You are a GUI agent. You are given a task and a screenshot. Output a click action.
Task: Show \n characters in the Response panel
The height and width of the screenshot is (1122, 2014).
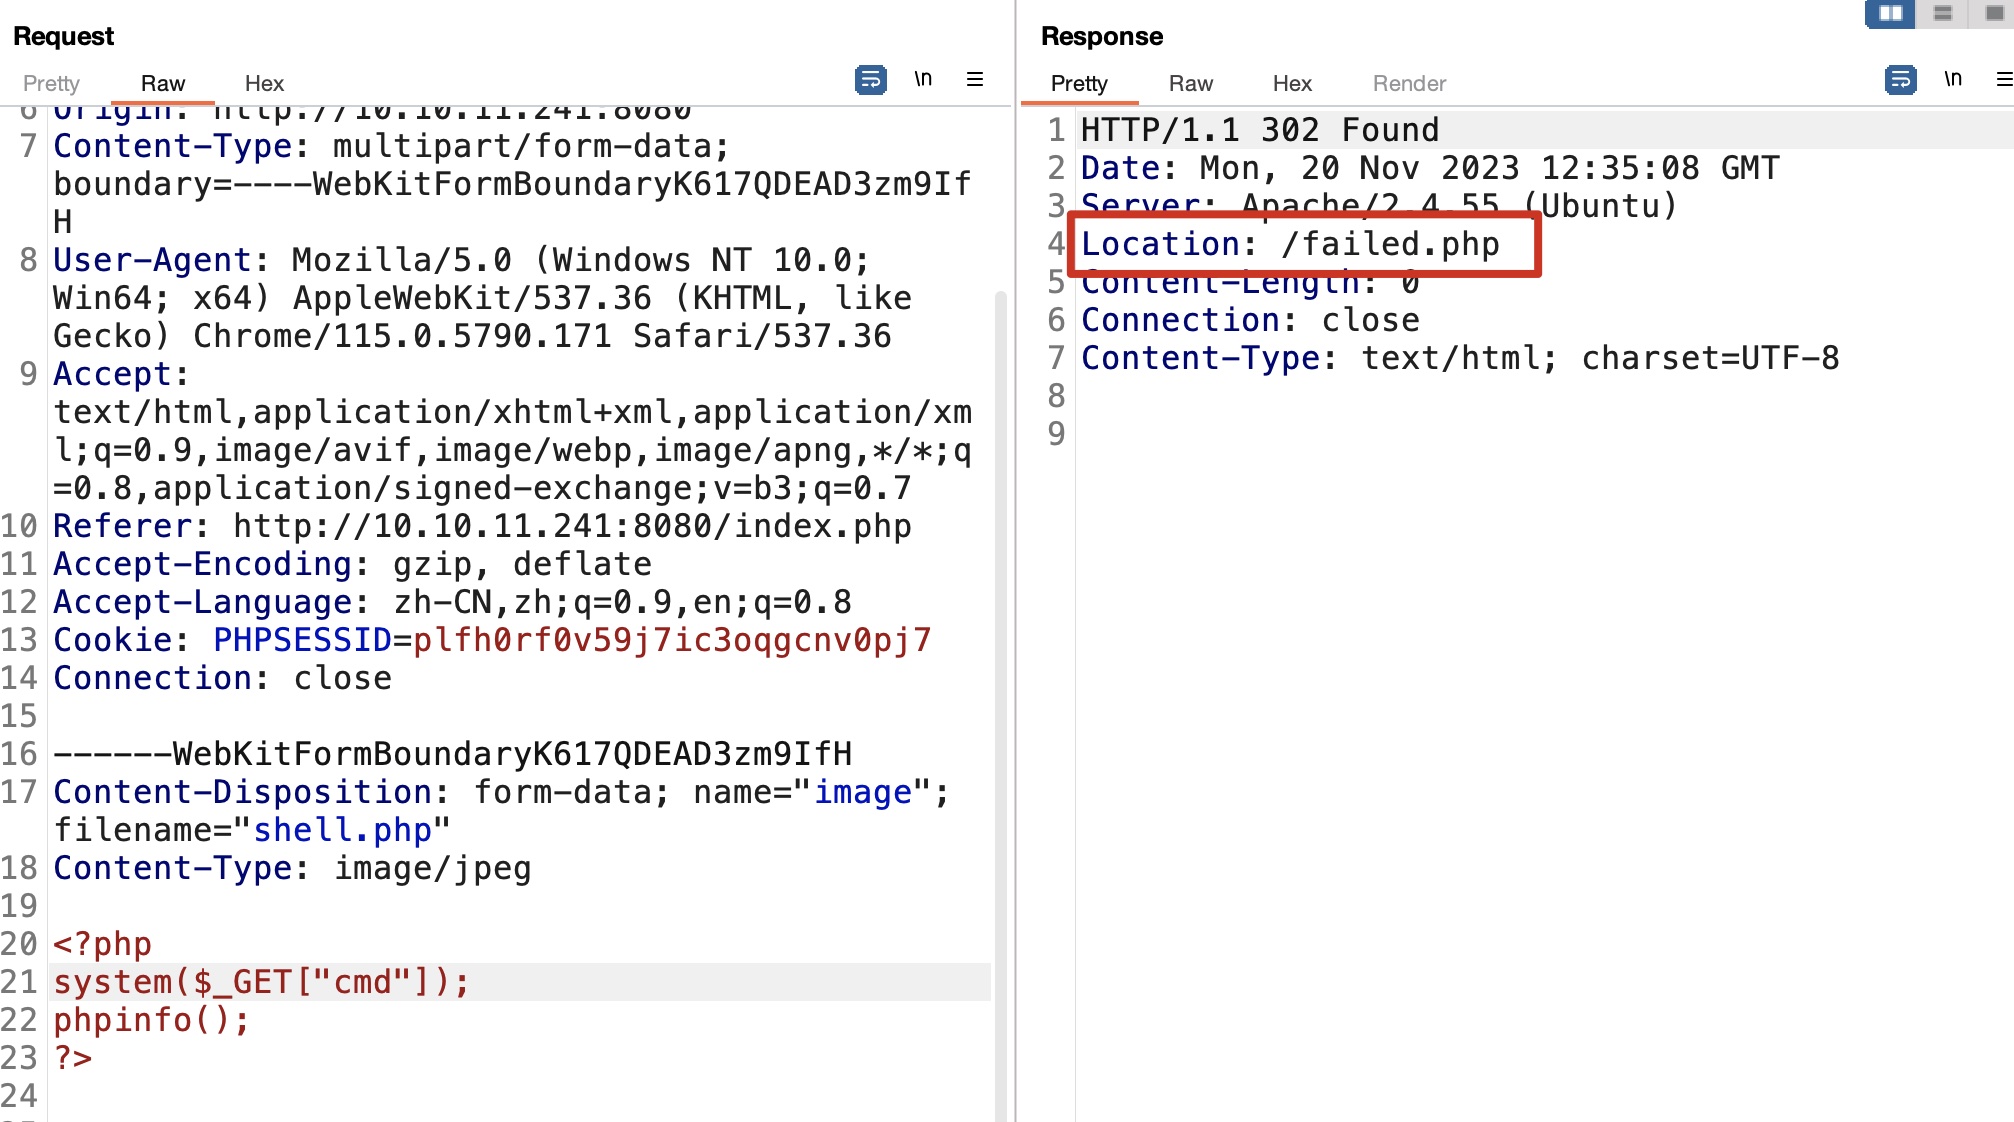[1952, 79]
